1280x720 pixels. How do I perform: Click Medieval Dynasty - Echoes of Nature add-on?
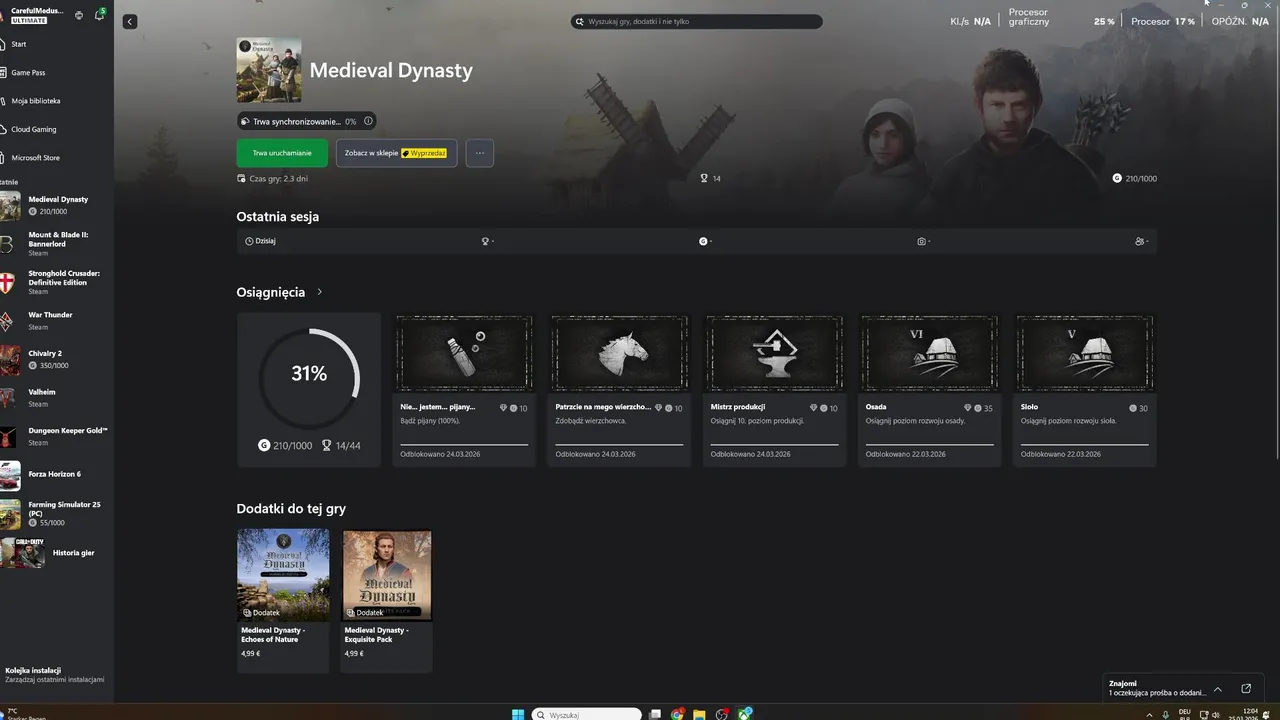click(283, 600)
